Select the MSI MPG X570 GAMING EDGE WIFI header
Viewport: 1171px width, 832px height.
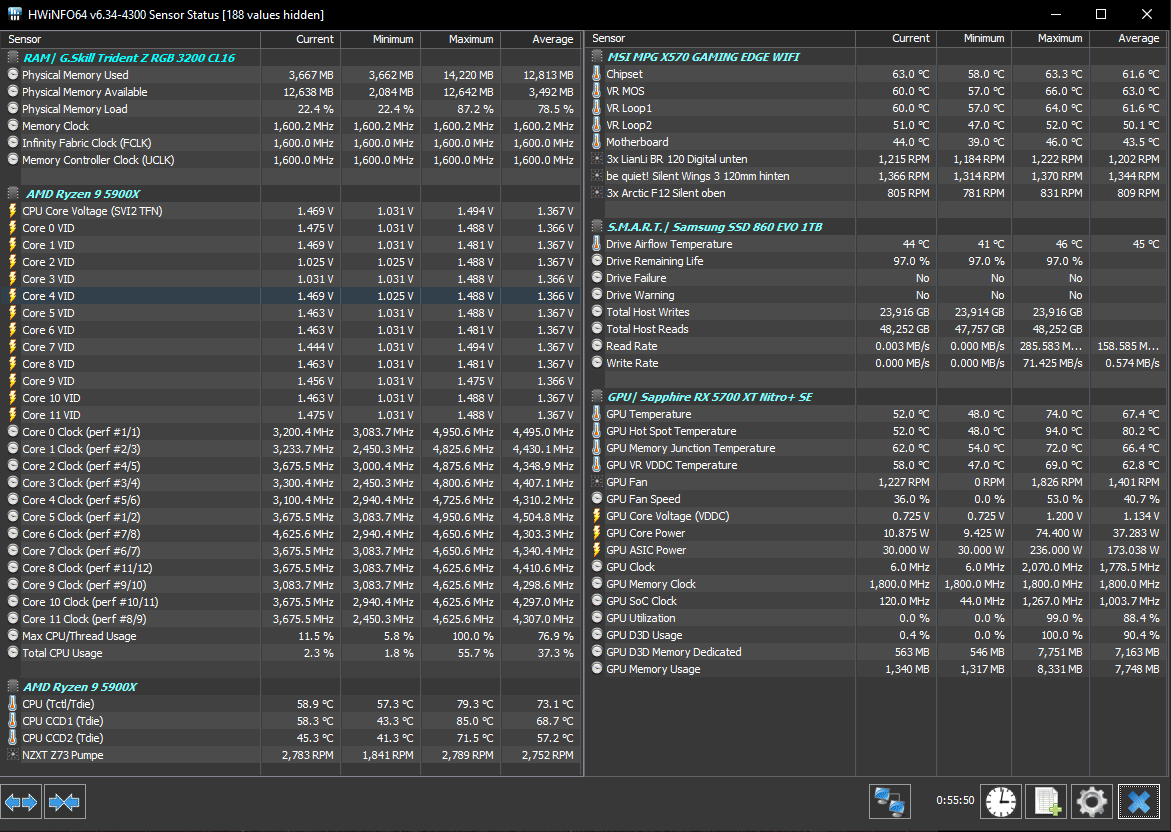pyautogui.click(x=876, y=57)
